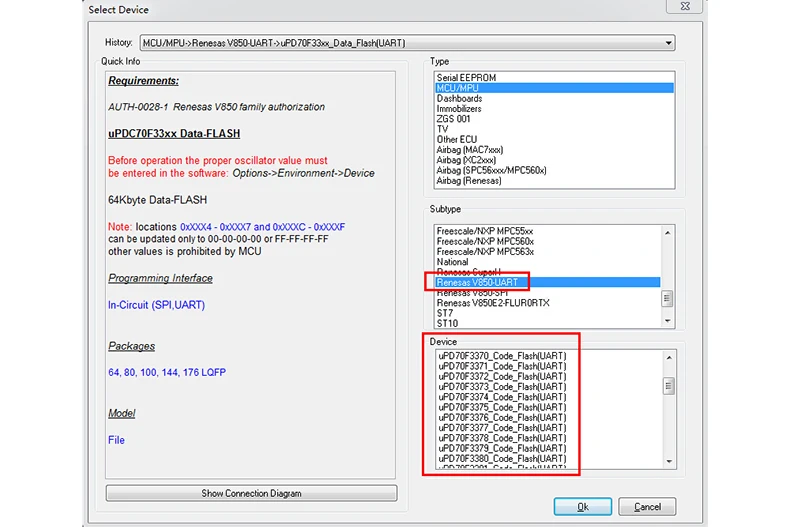Viewport: 790px width, 527px height.
Task: Click the Device list scroll-down arrow
Action: tap(669, 462)
